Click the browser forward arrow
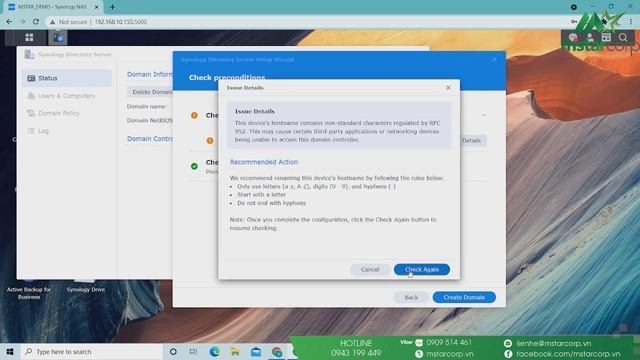 [22, 22]
